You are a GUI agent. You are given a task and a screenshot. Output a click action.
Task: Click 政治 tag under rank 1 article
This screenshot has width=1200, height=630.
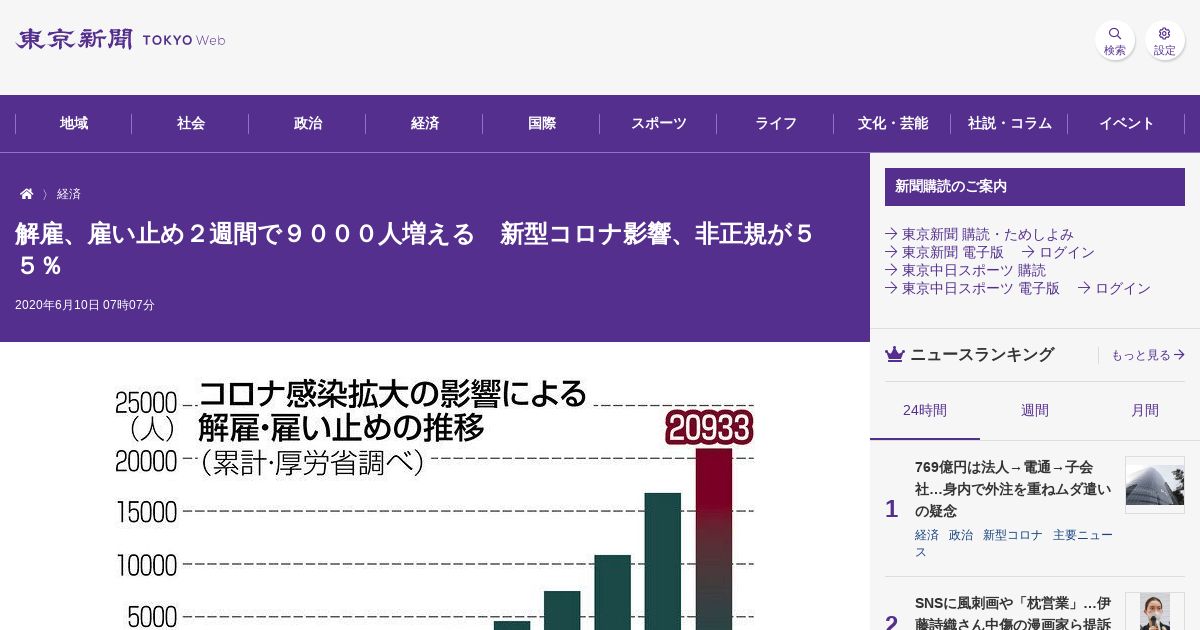point(961,535)
